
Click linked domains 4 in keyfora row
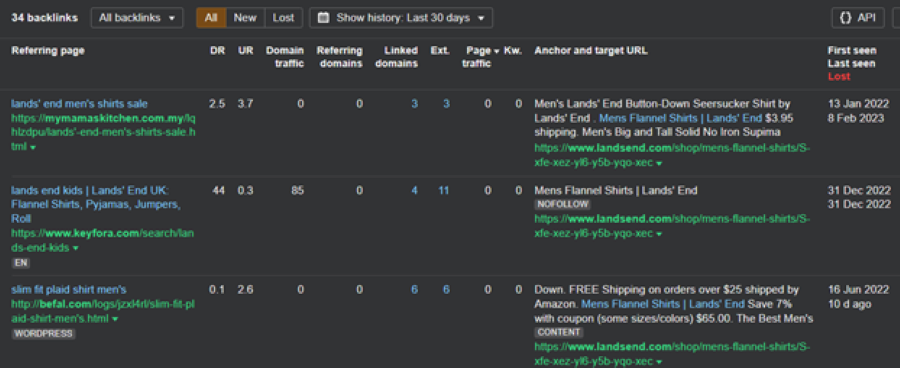pos(414,191)
